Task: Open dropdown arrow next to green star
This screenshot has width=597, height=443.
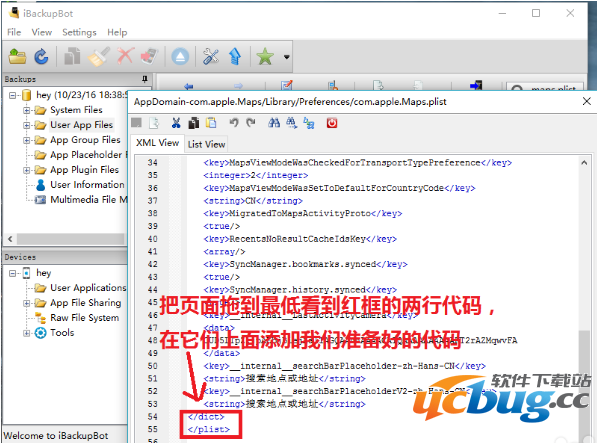Action: [x=287, y=57]
